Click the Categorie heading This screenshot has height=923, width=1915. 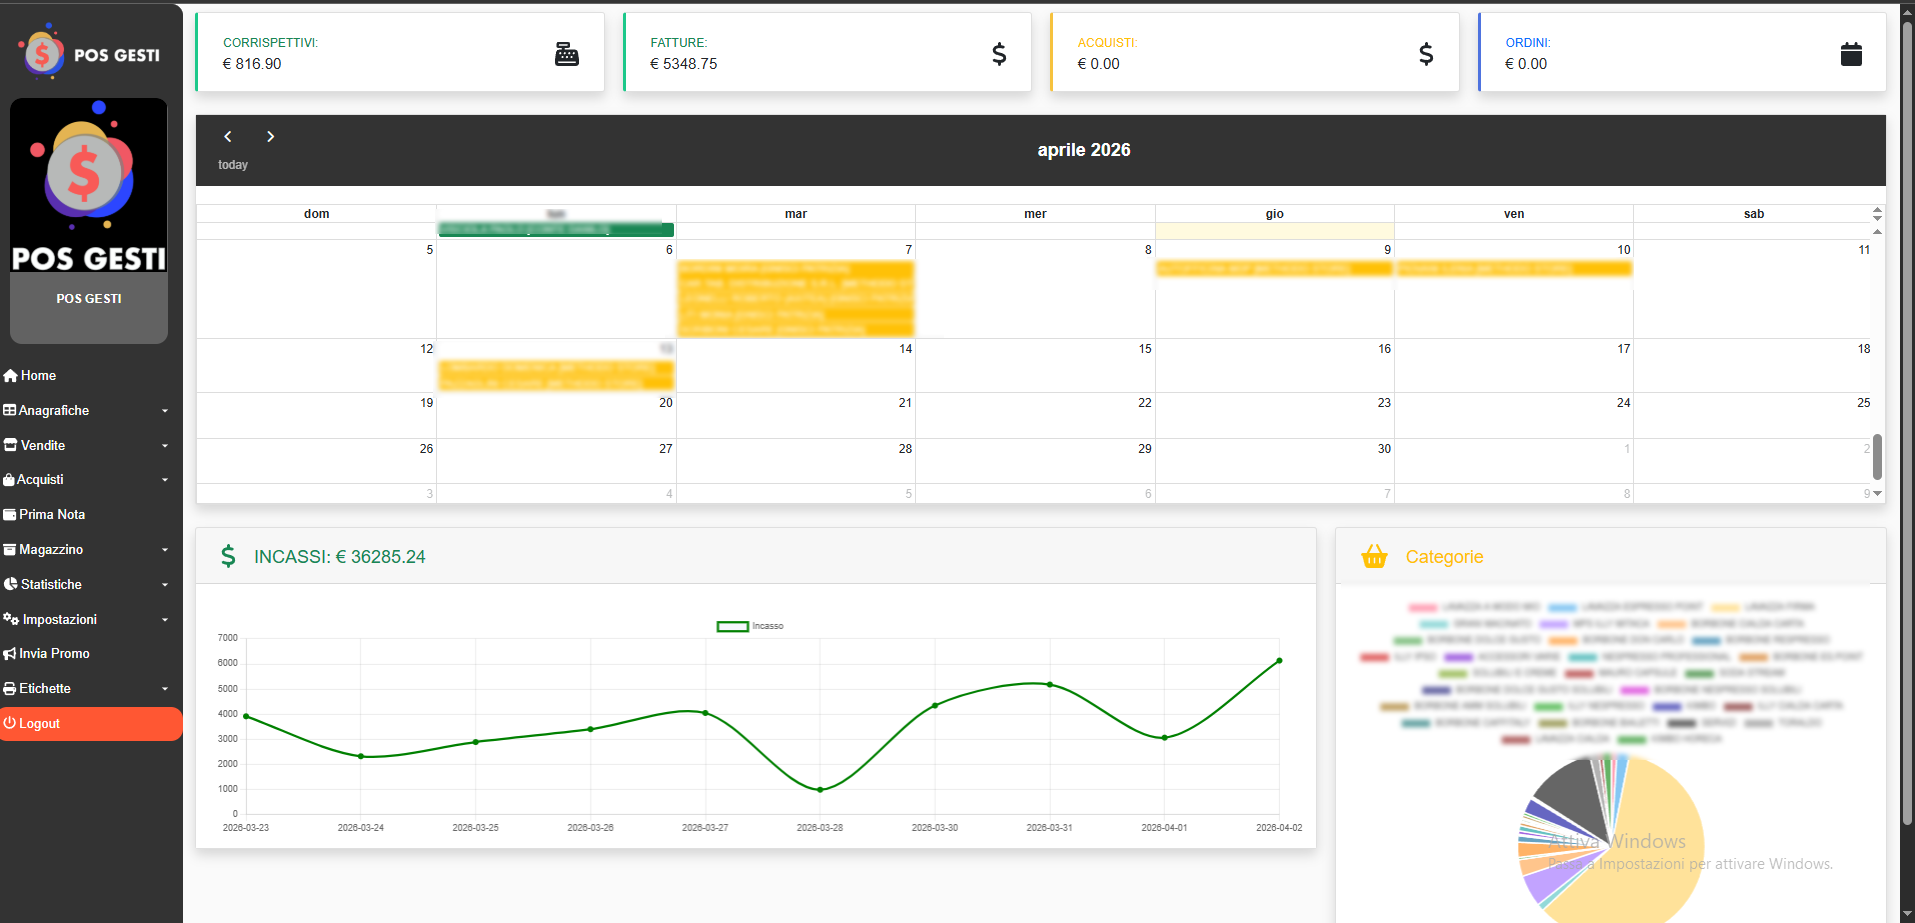[x=1444, y=557]
